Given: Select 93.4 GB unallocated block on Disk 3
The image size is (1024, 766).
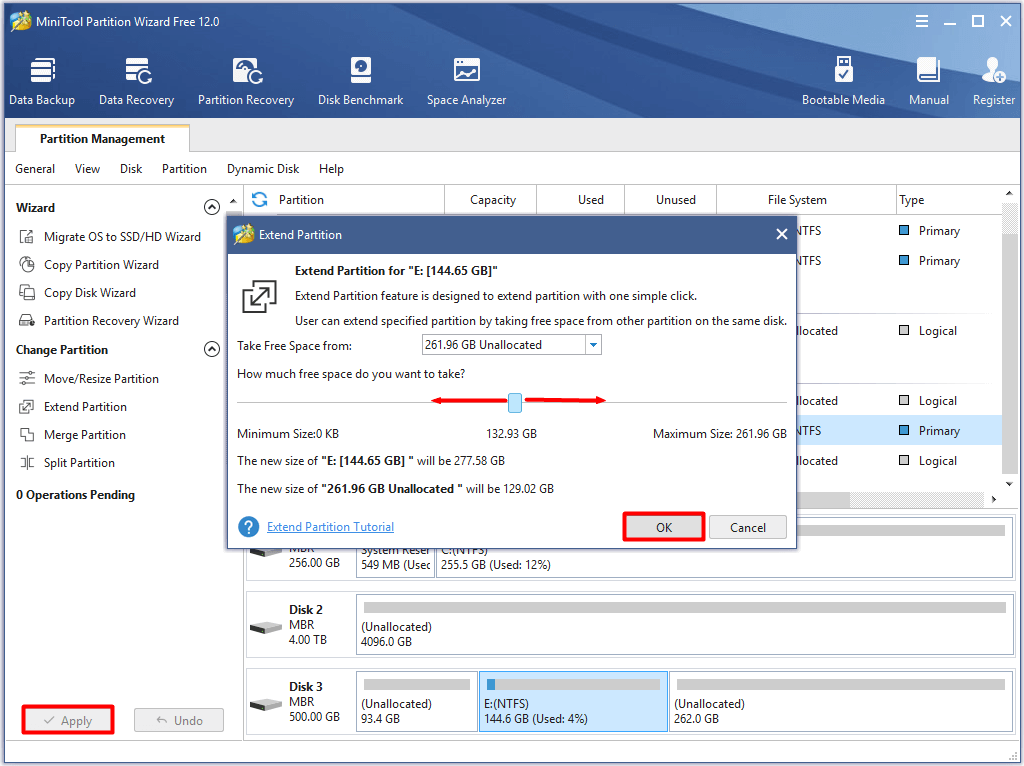Looking at the screenshot, I should click(417, 701).
